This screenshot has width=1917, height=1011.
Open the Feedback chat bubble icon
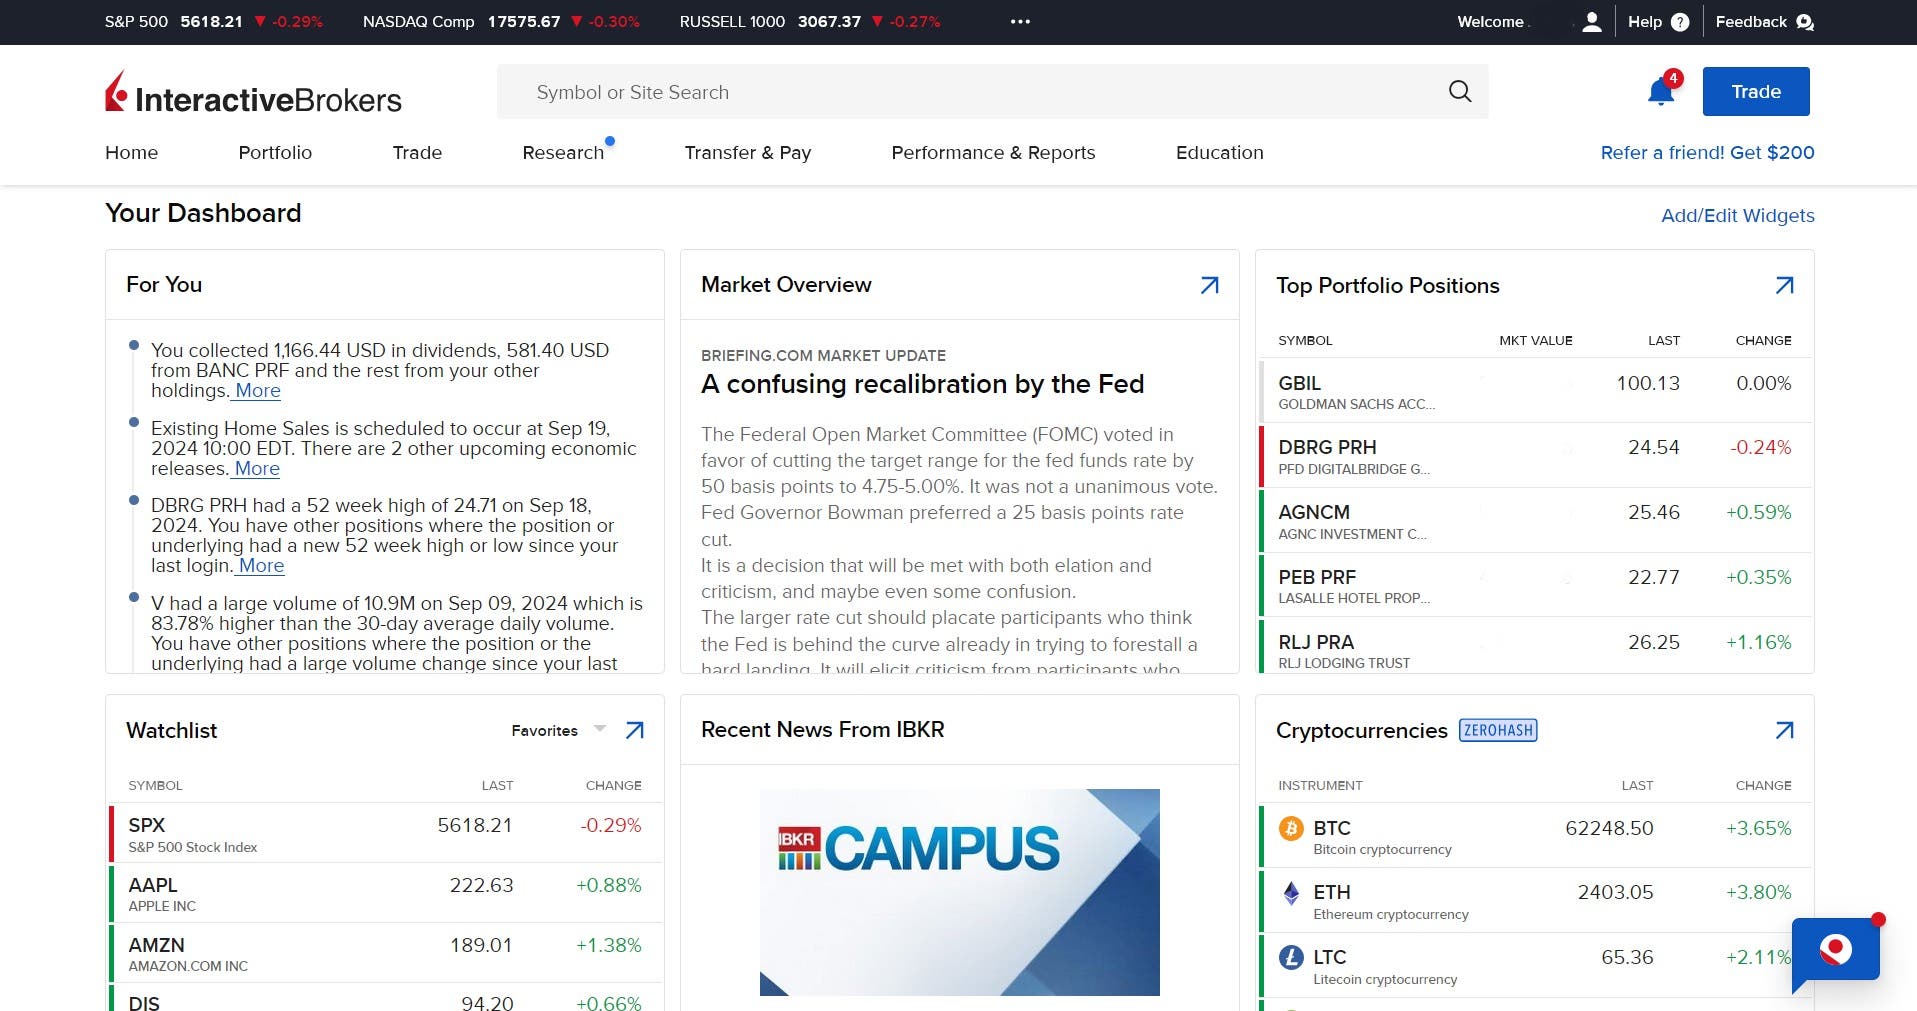tap(1804, 22)
